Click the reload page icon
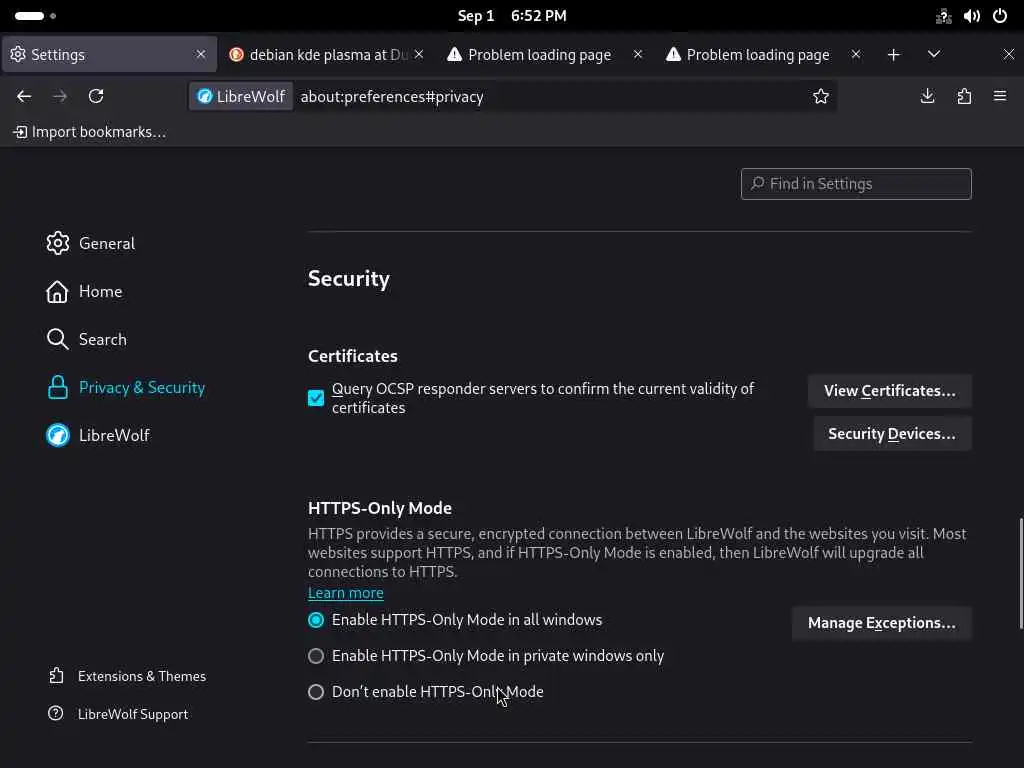The height and width of the screenshot is (768, 1024). point(96,96)
